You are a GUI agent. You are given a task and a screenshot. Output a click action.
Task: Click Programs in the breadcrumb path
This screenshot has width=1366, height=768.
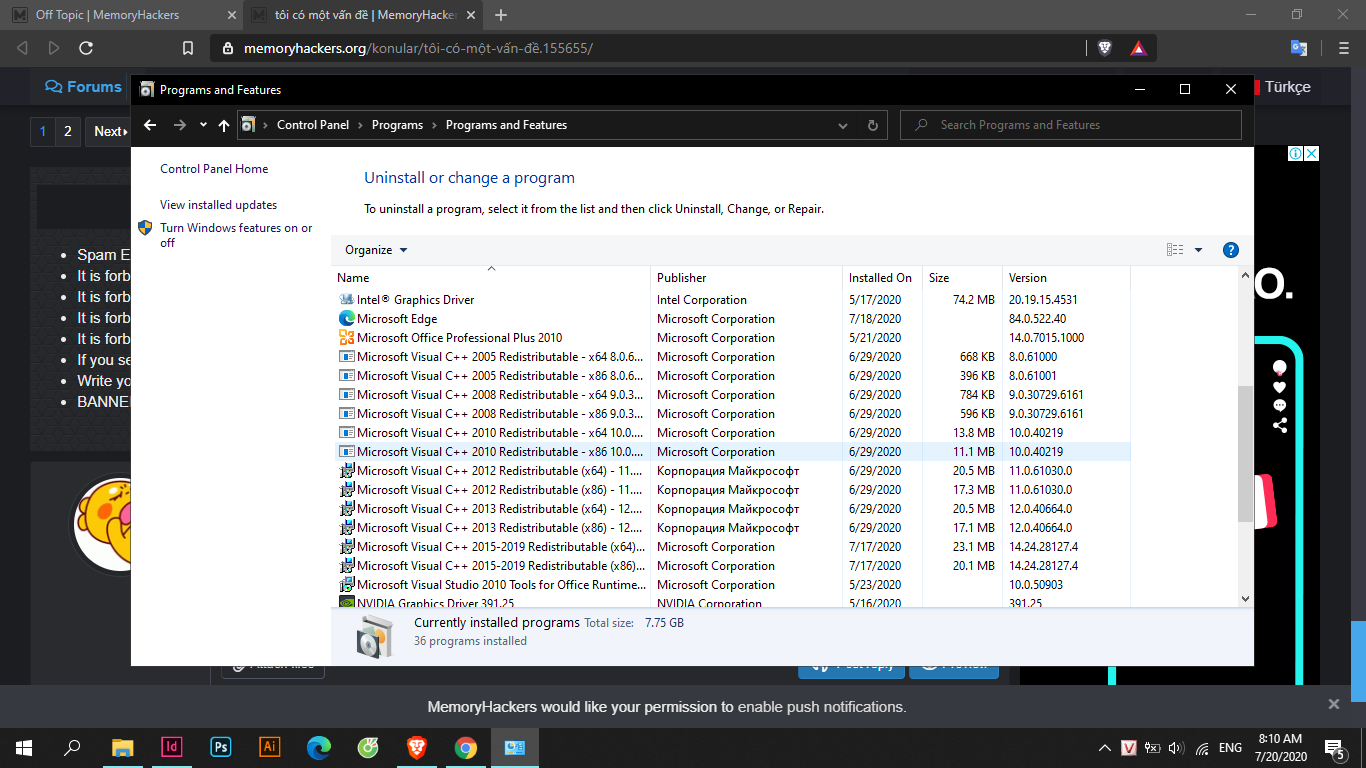[x=397, y=125]
